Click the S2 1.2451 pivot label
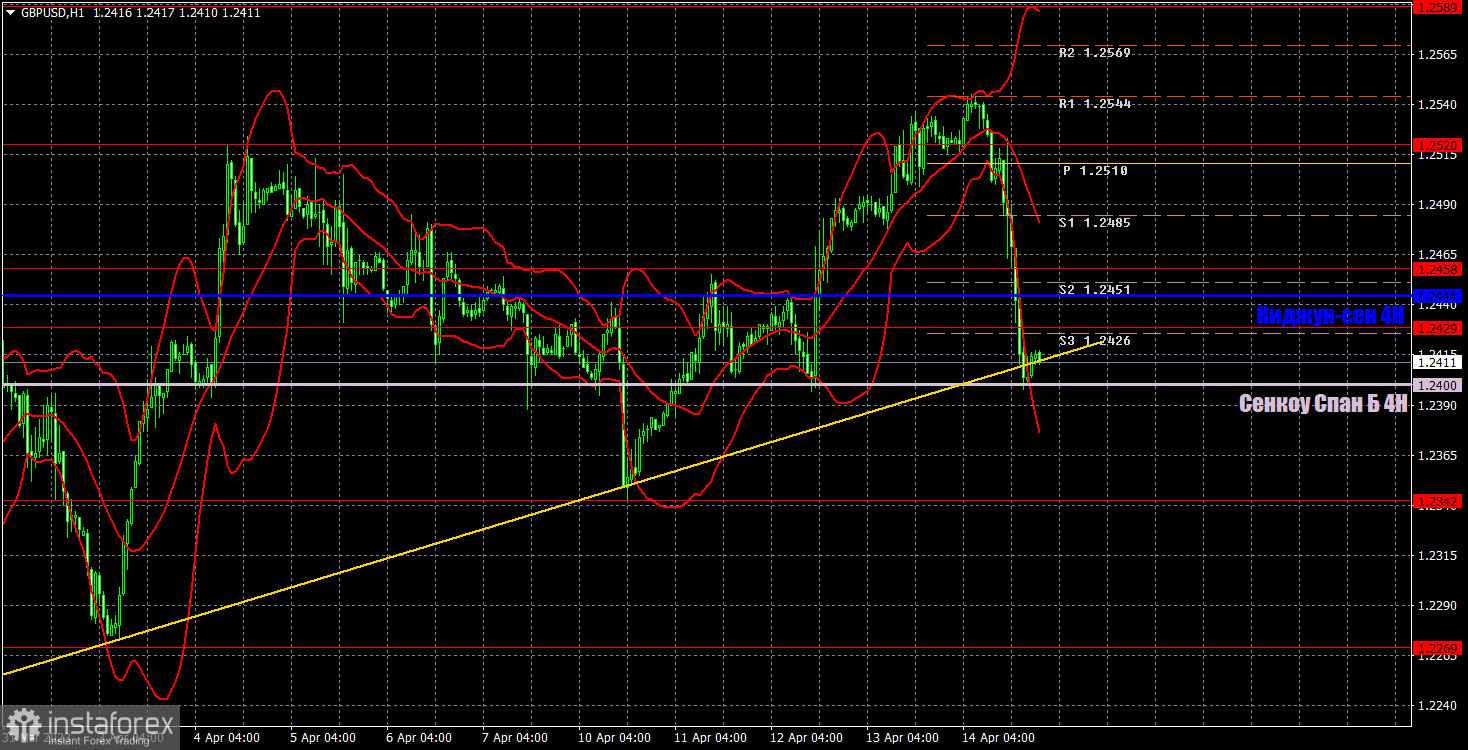 (x=1095, y=289)
